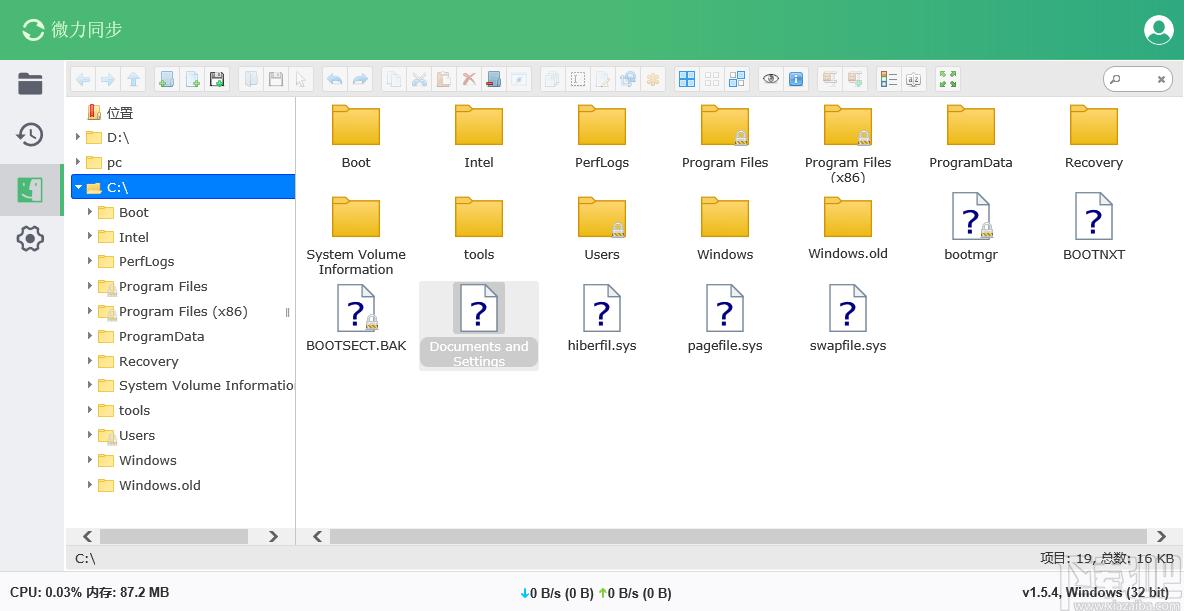The image size is (1184, 611).
Task: Click the search input field
Action: 1138,79
